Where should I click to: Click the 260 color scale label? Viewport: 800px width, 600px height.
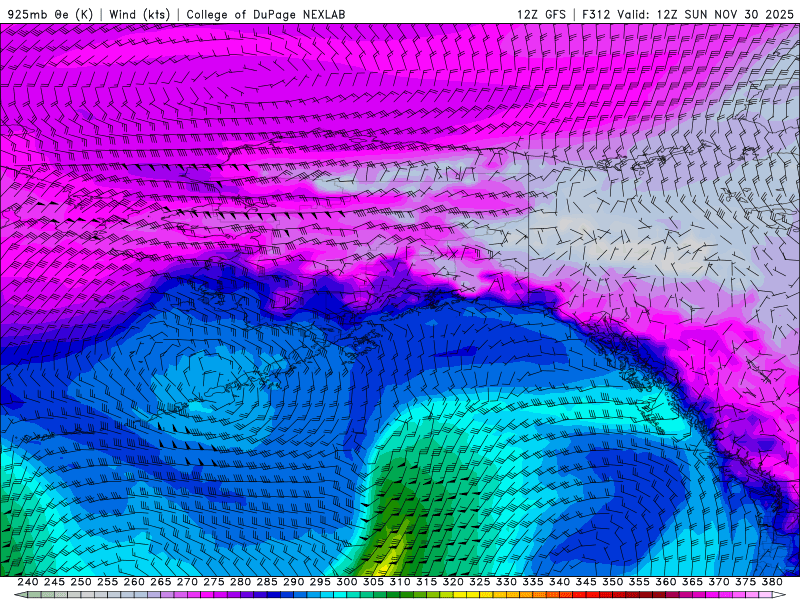134,582
